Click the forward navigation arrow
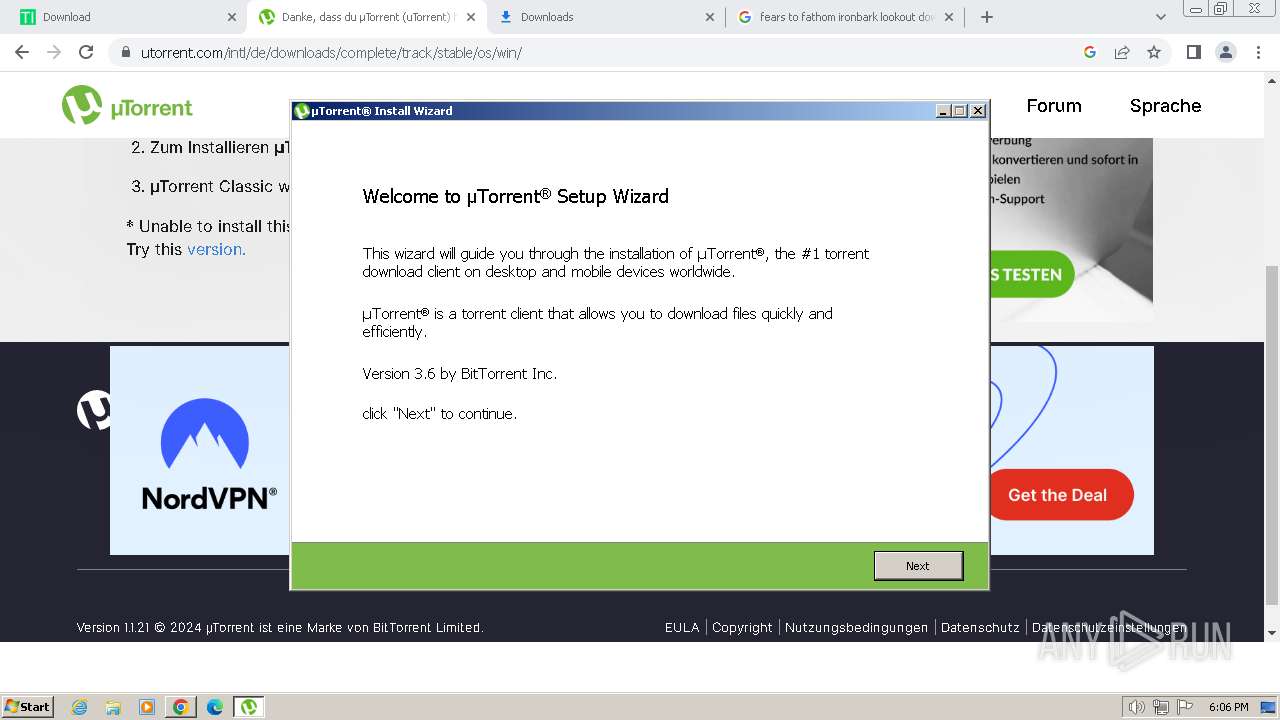The width and height of the screenshot is (1280, 720). click(54, 52)
